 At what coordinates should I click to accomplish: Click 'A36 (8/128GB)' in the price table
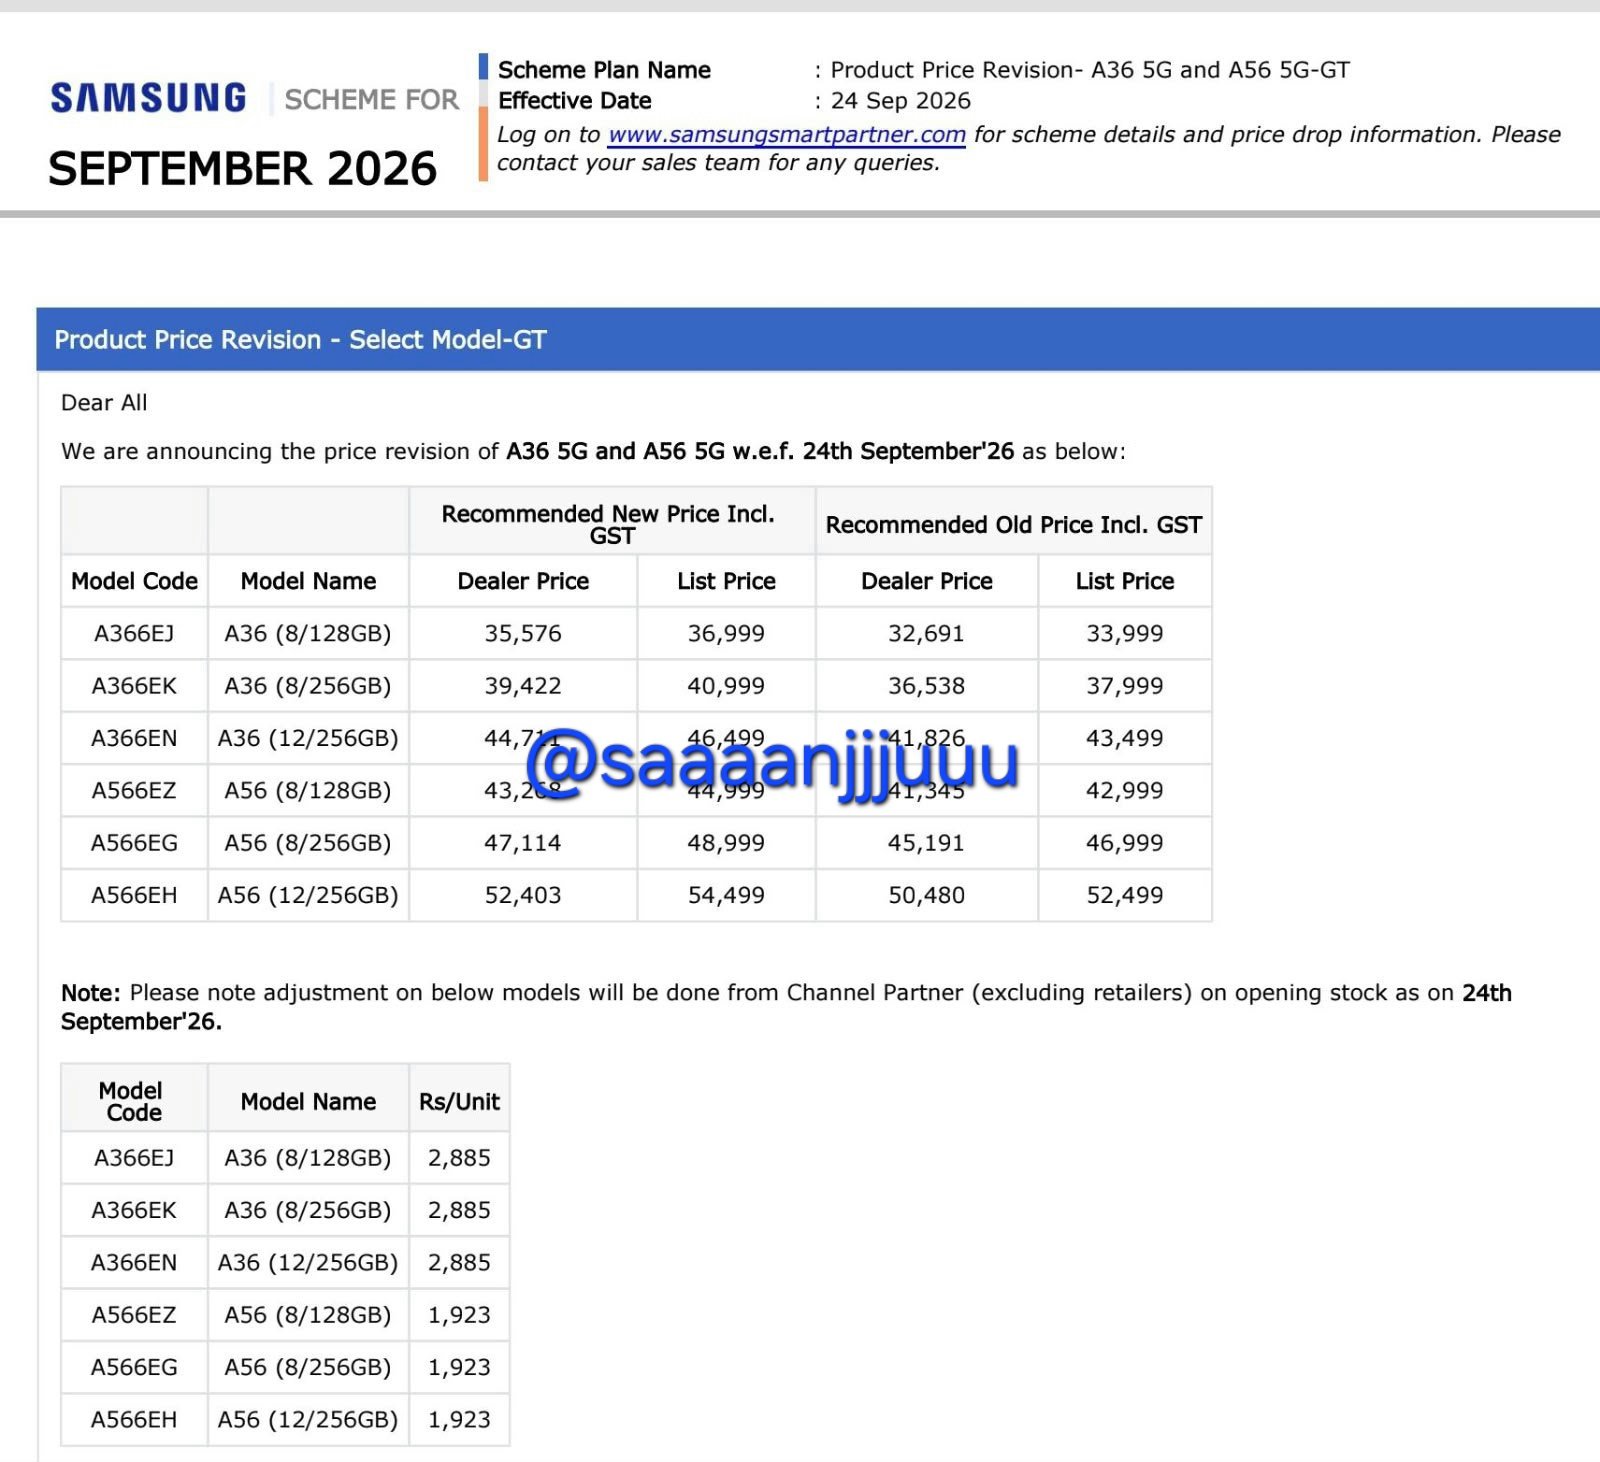coord(308,634)
